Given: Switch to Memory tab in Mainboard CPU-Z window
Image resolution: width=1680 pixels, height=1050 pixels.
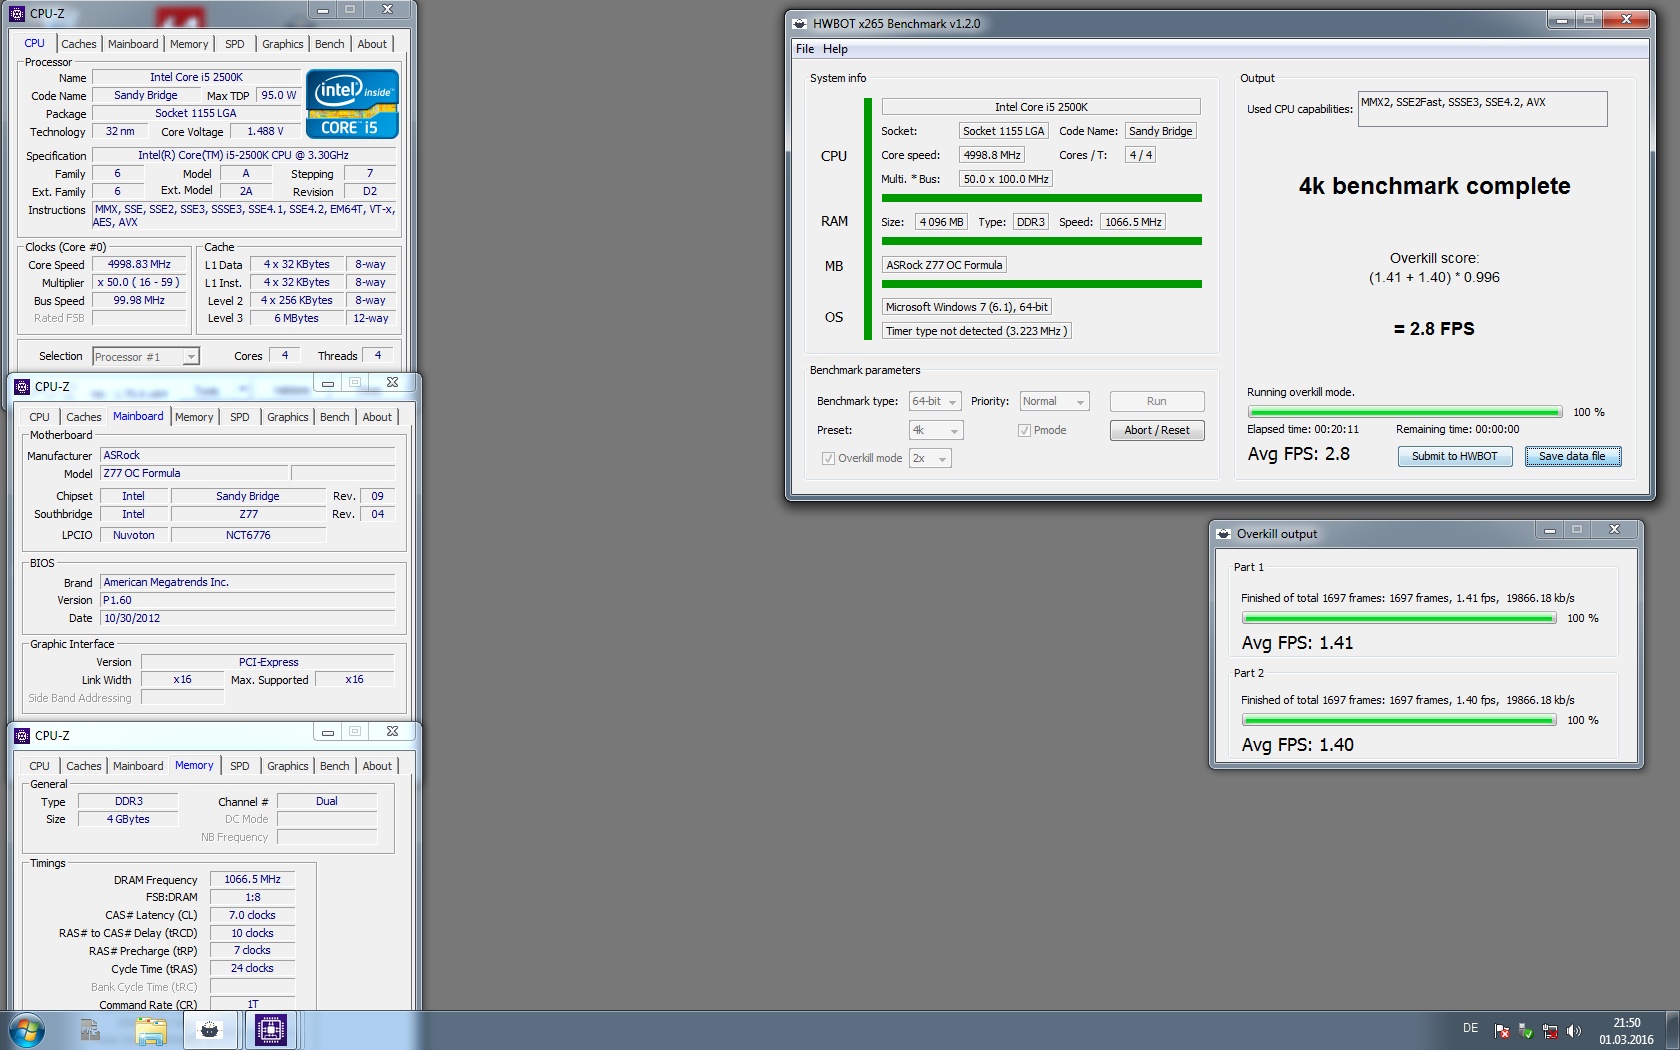Looking at the screenshot, I should click(x=194, y=417).
